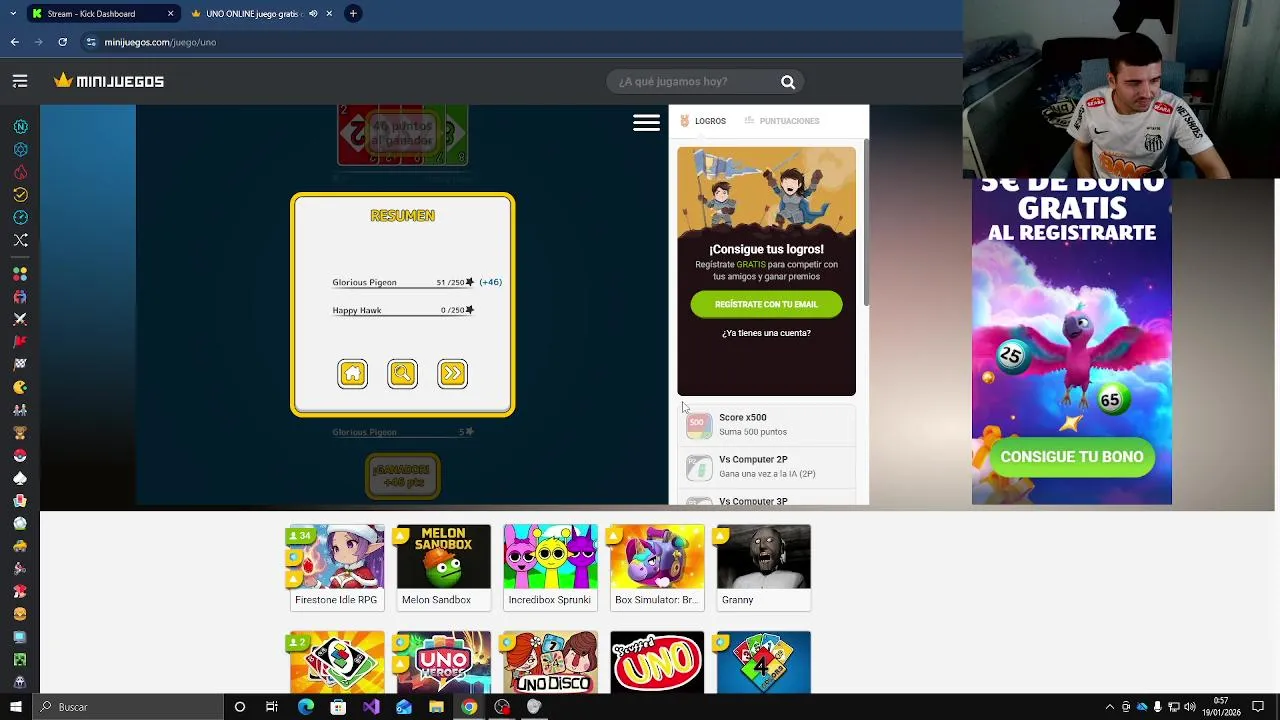The height and width of the screenshot is (720, 1280).
Task: Click the flame popular games sidebar icon
Action: [20, 172]
